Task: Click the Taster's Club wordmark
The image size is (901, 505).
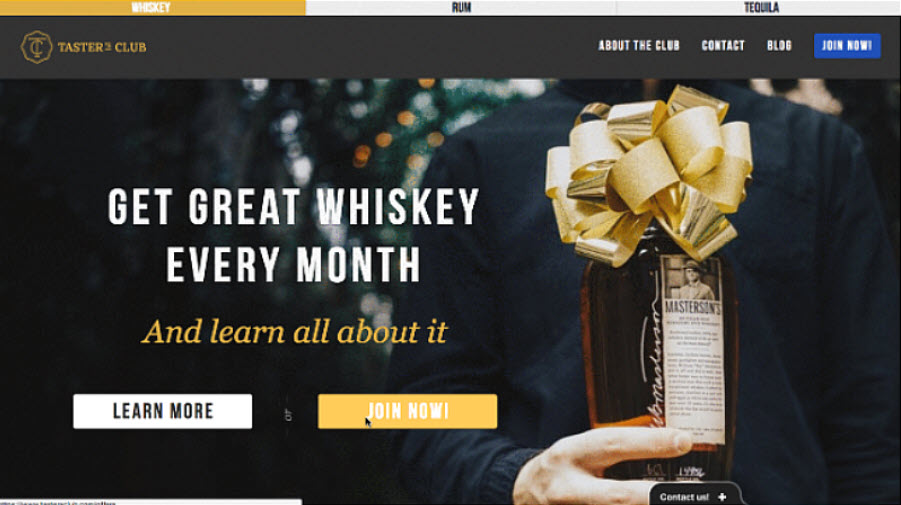Action: pyautogui.click(x=102, y=47)
